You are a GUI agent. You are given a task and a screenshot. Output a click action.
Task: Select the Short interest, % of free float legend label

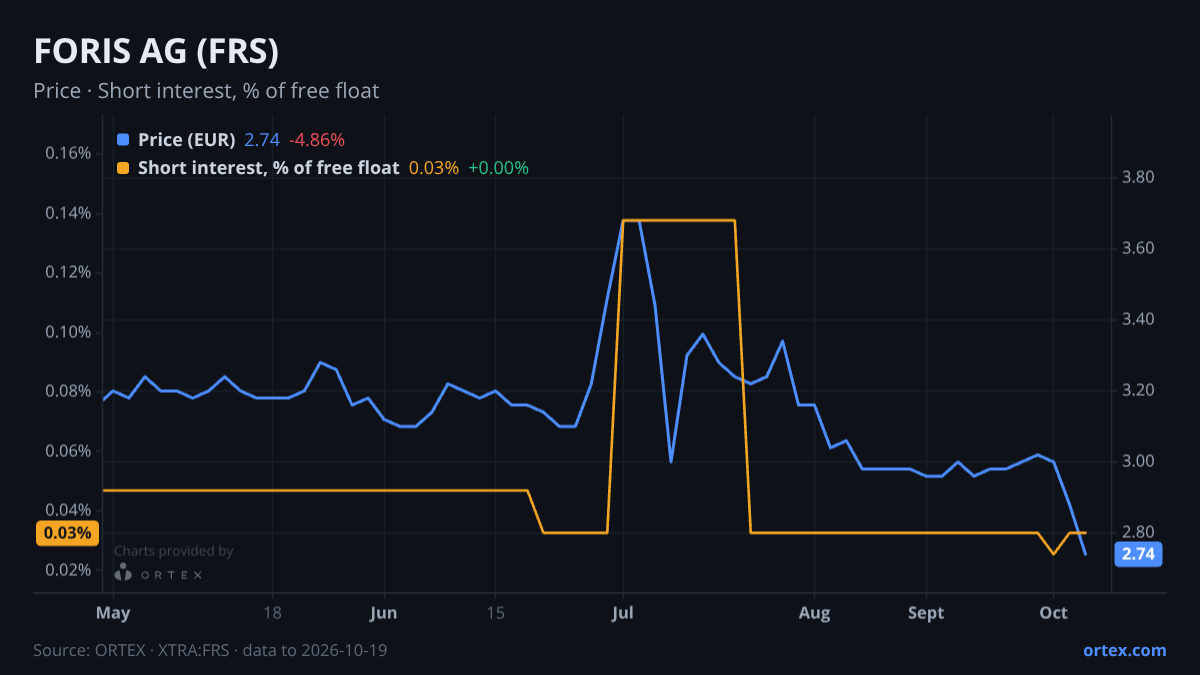(268, 168)
